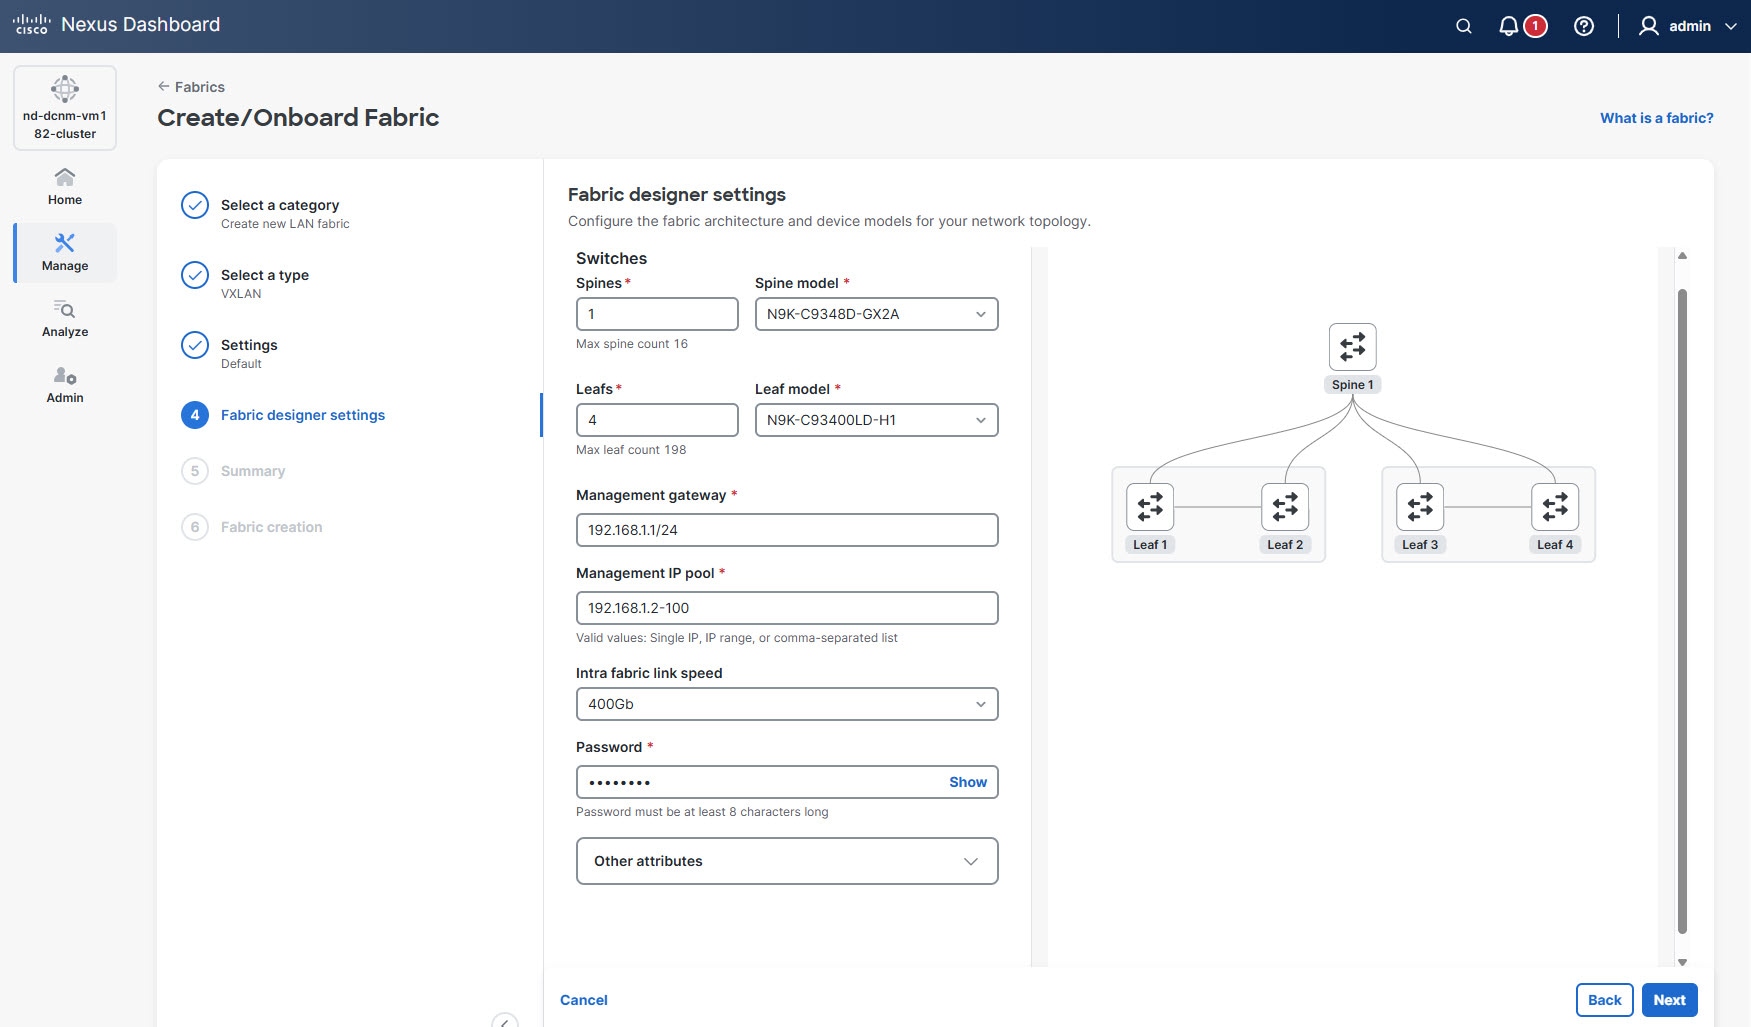1751x1027 pixels.
Task: Expand the Other attributes section
Action: (x=786, y=861)
